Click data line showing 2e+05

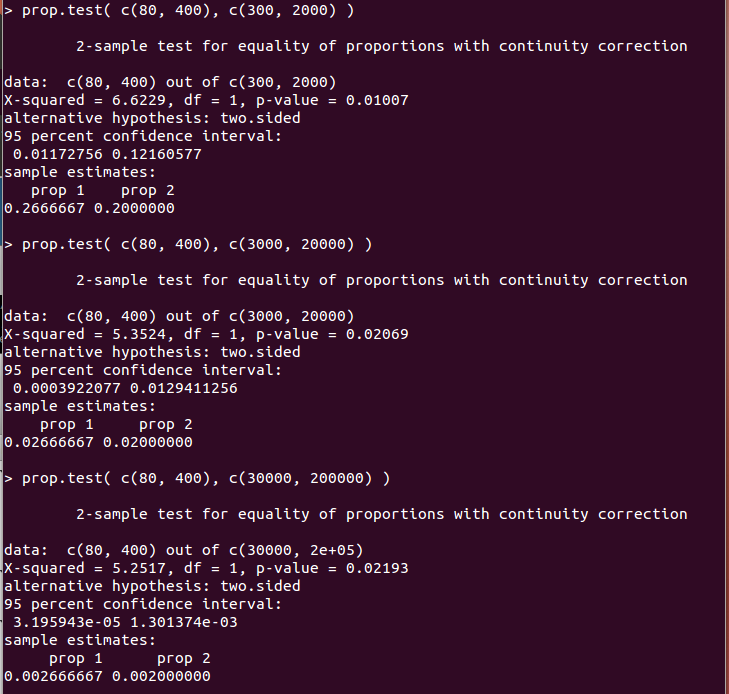pos(184,550)
